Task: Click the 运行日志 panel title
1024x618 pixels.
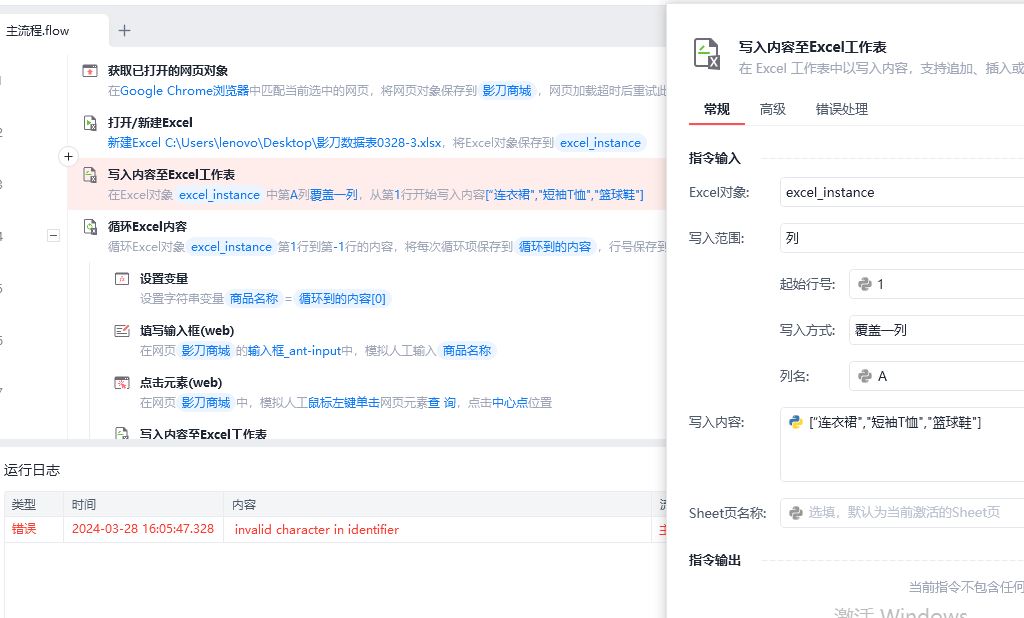Action: click(x=32, y=470)
